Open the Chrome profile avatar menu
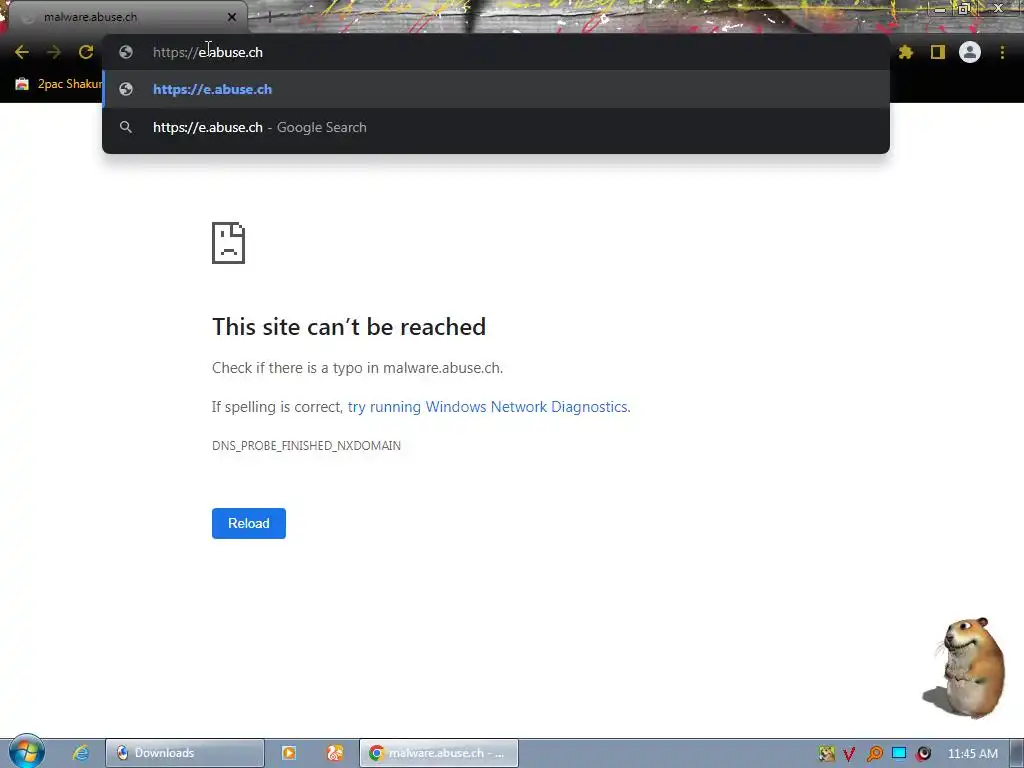 [x=970, y=52]
